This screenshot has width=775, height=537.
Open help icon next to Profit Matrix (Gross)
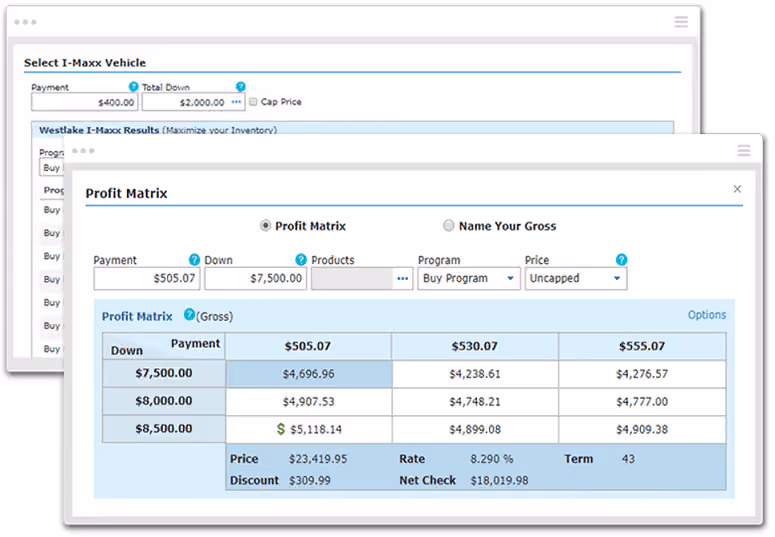(x=189, y=314)
